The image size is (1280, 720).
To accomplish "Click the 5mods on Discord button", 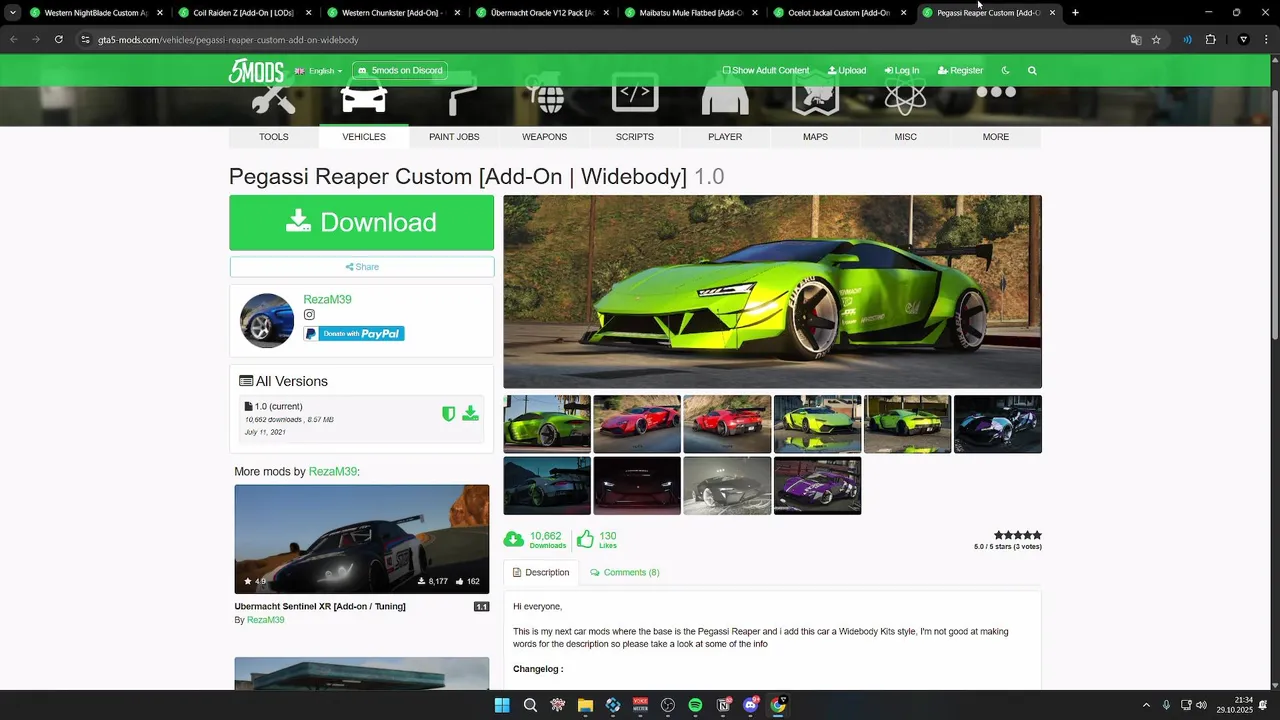I will pos(400,70).
